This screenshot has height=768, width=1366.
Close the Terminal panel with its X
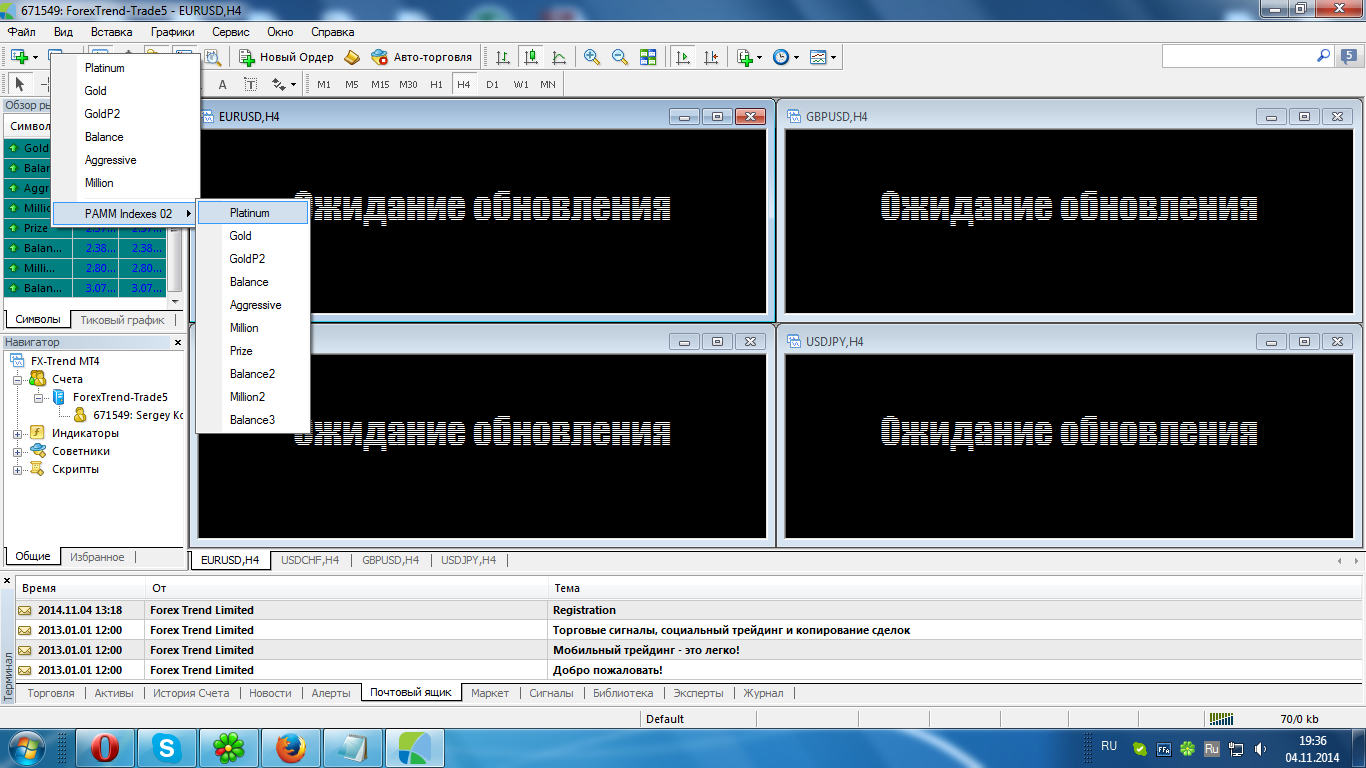coord(7,581)
